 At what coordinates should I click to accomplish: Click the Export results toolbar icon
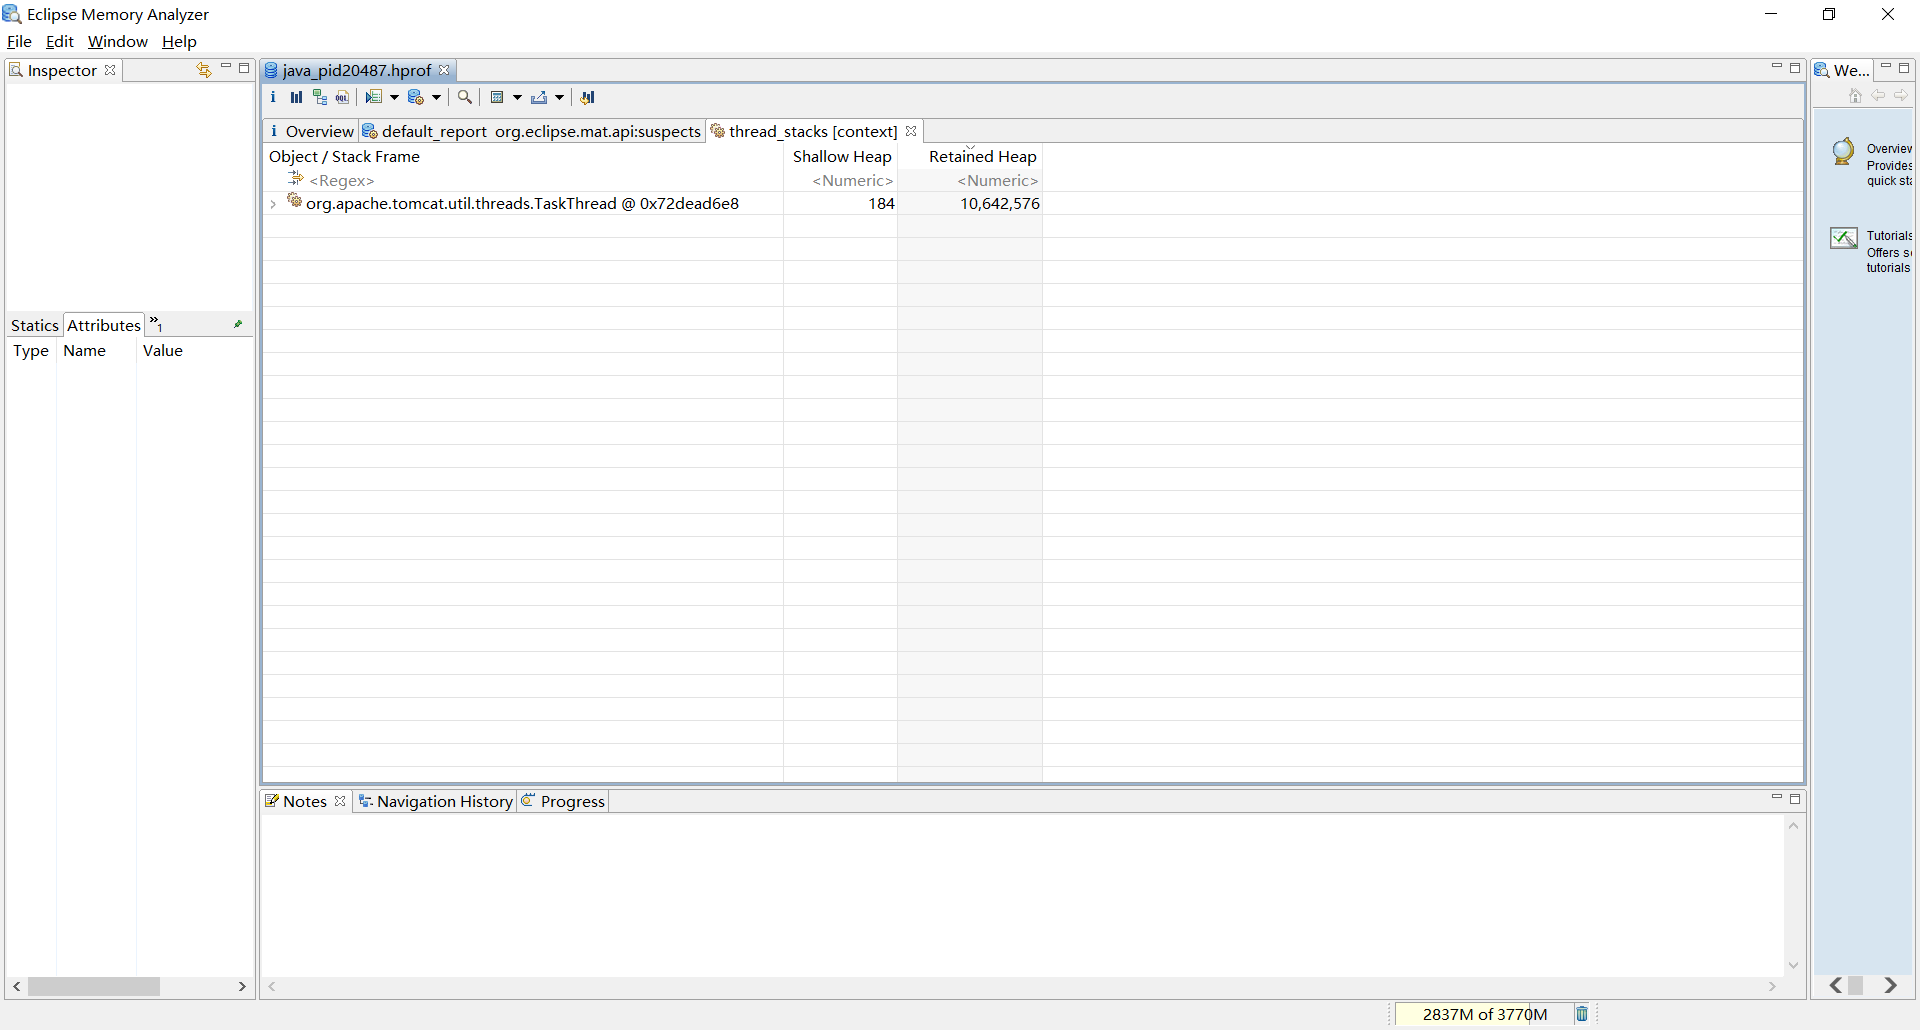539,97
